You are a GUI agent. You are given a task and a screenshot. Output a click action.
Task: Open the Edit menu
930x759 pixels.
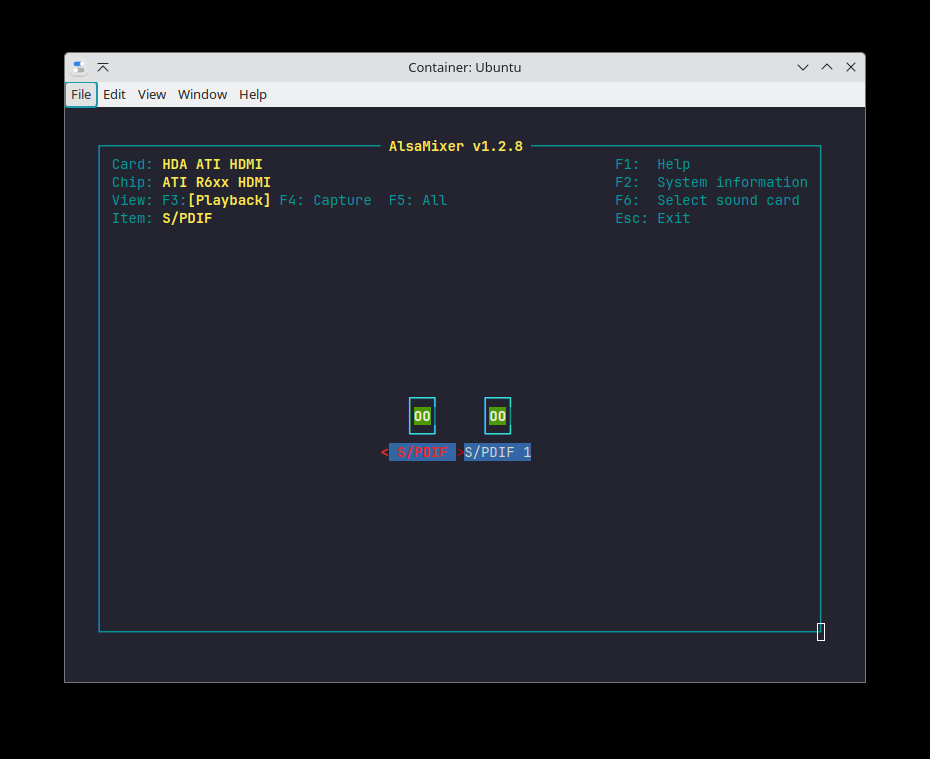click(114, 95)
